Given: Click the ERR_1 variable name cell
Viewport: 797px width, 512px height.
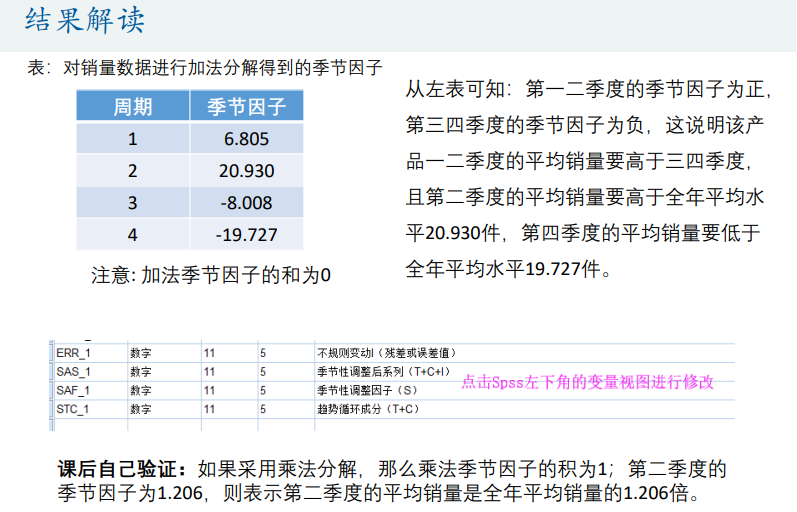Looking at the screenshot, I should coord(74,353).
